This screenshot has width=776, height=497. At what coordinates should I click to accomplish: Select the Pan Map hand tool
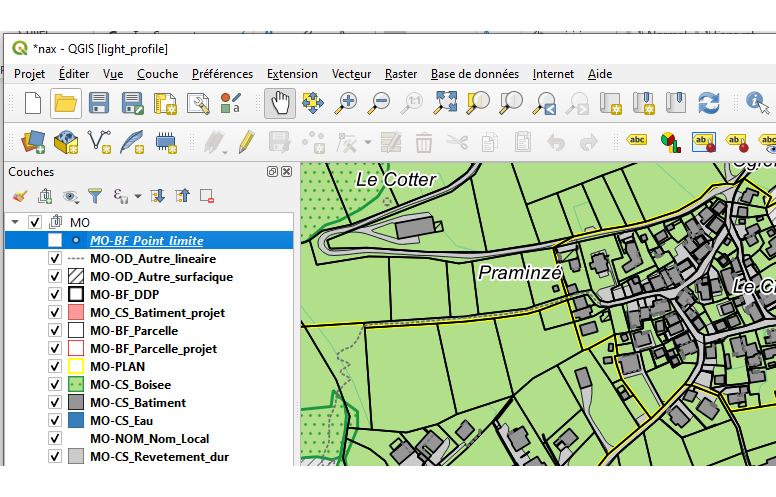click(x=281, y=103)
